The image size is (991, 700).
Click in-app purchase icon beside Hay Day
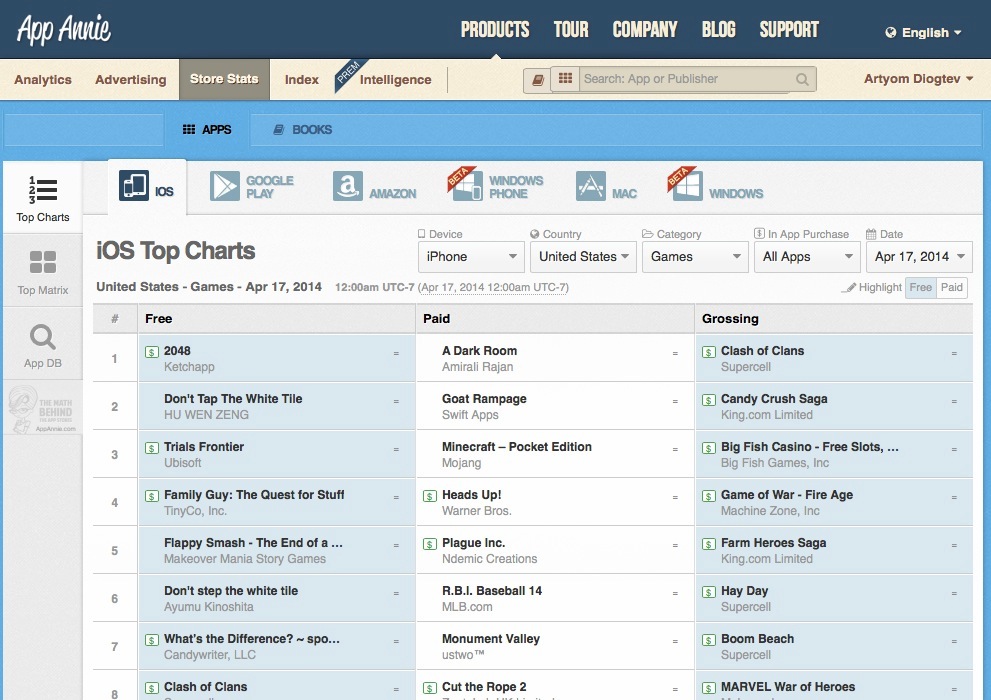click(x=709, y=592)
